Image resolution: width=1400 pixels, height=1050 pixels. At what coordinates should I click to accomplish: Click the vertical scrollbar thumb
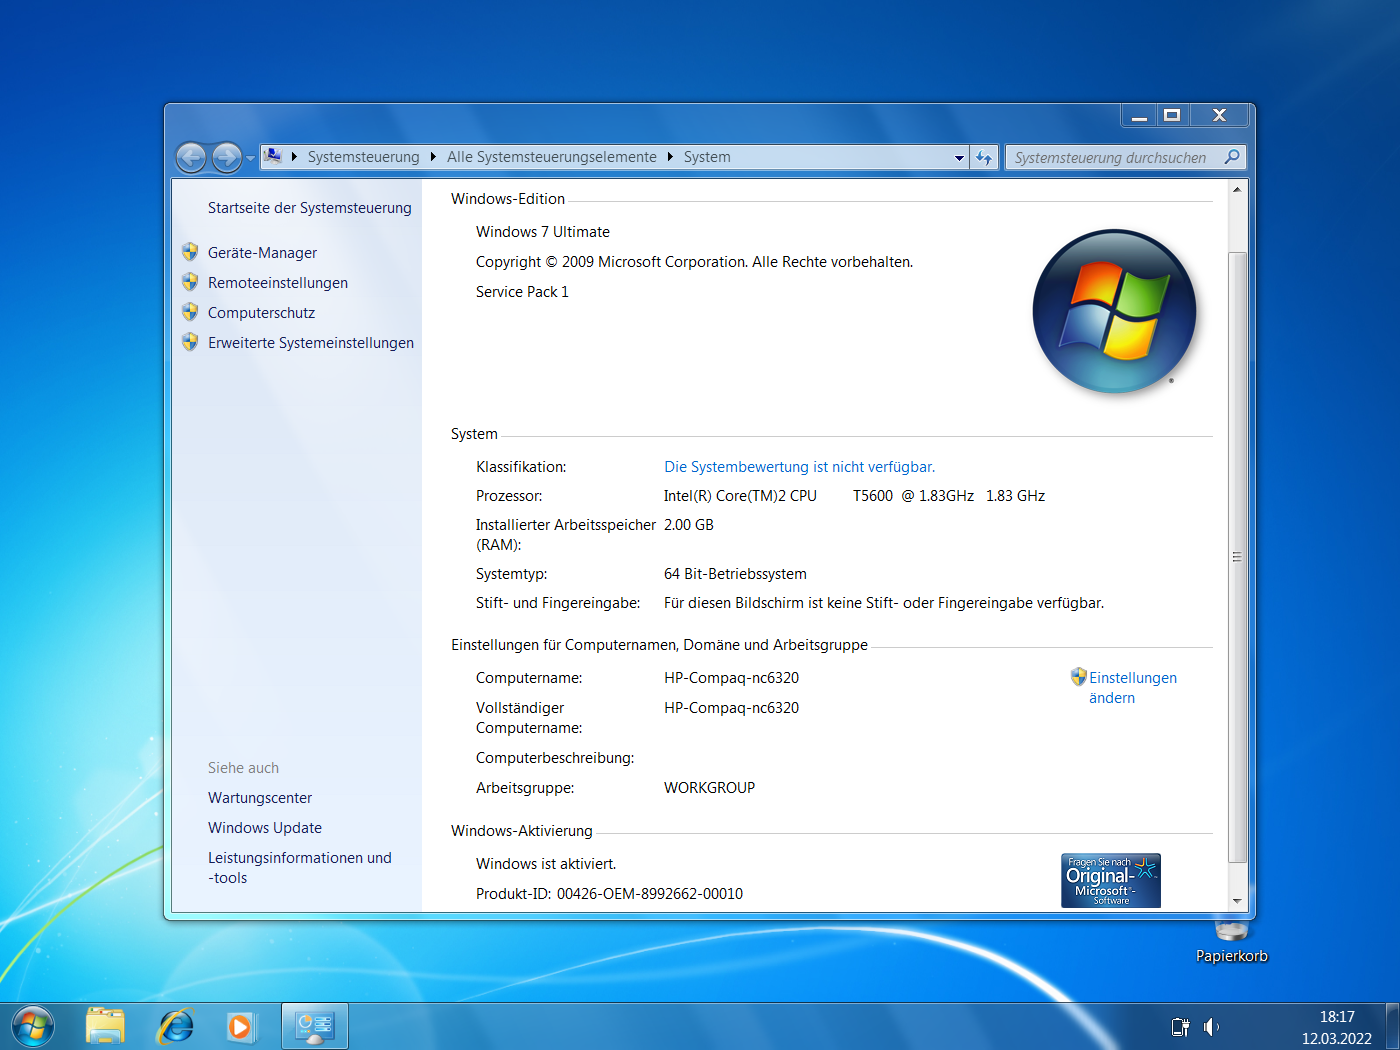pos(1237,556)
